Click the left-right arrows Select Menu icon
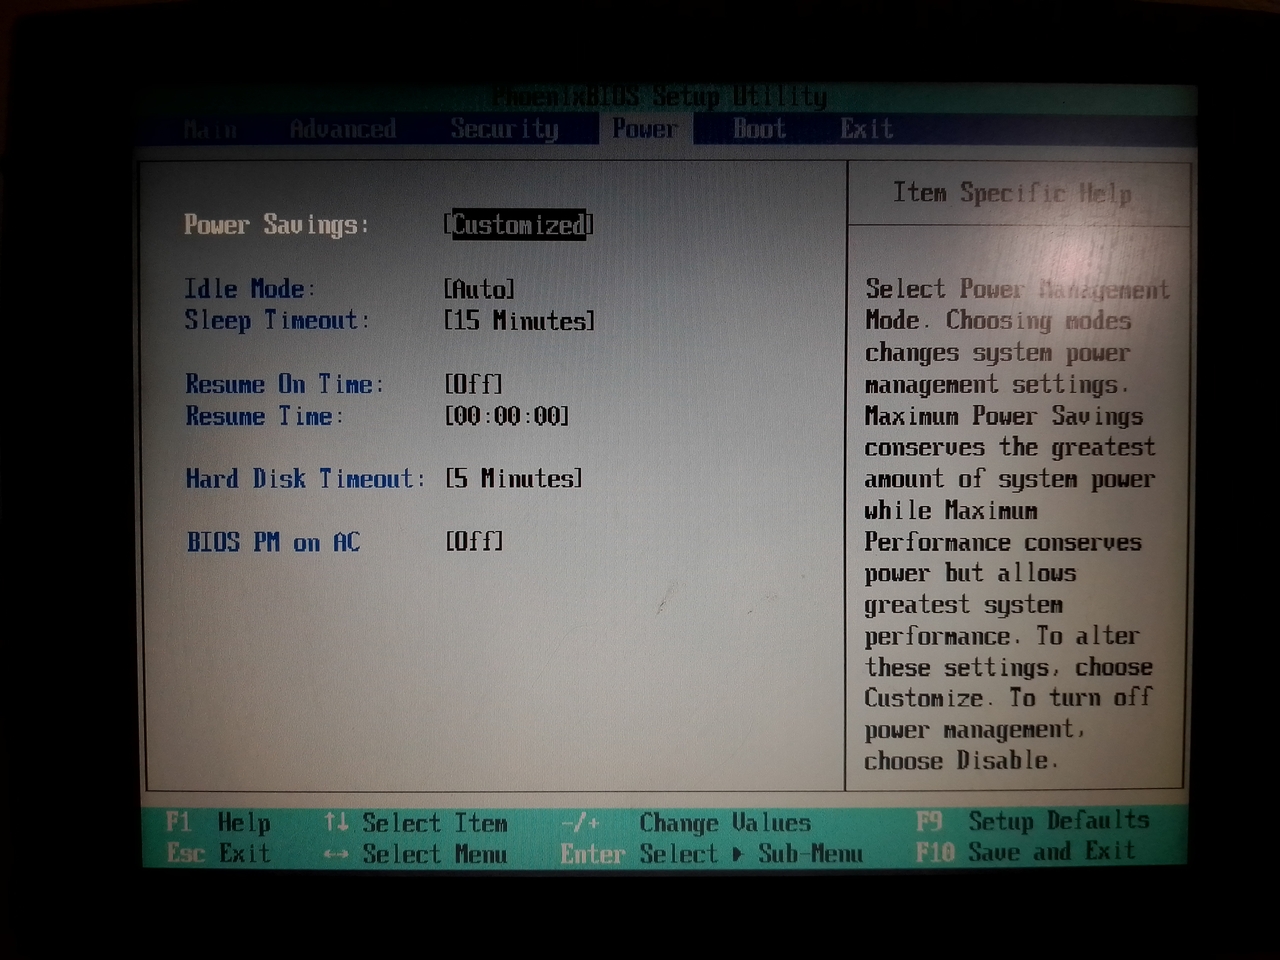The image size is (1280, 960). 336,855
